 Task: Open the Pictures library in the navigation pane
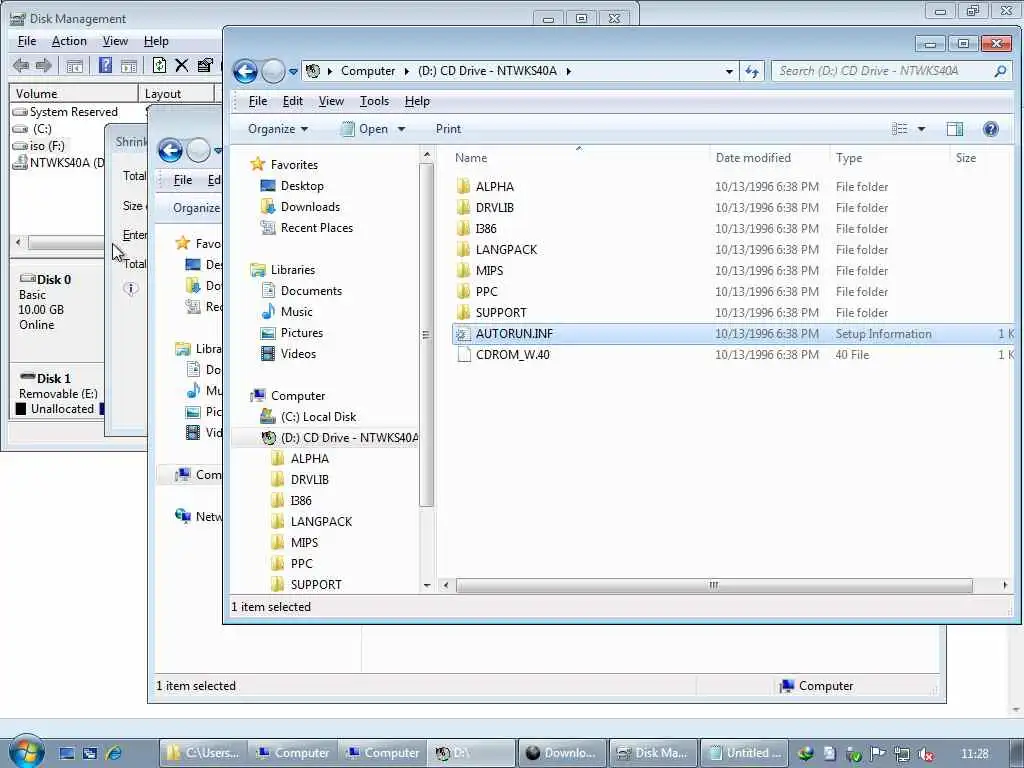[x=302, y=332]
